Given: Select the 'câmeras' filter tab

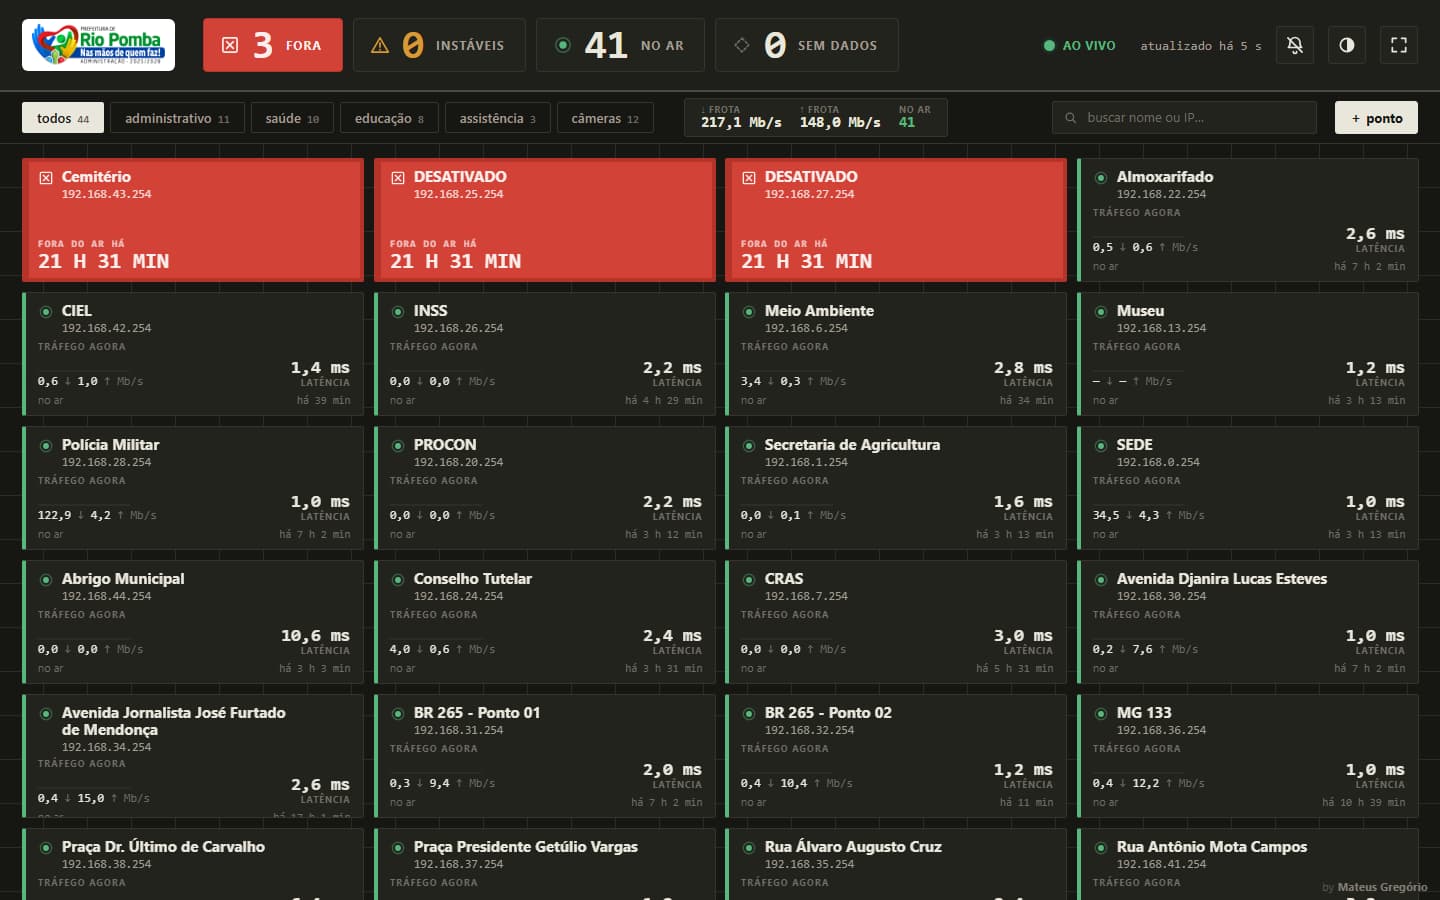Looking at the screenshot, I should coord(605,118).
